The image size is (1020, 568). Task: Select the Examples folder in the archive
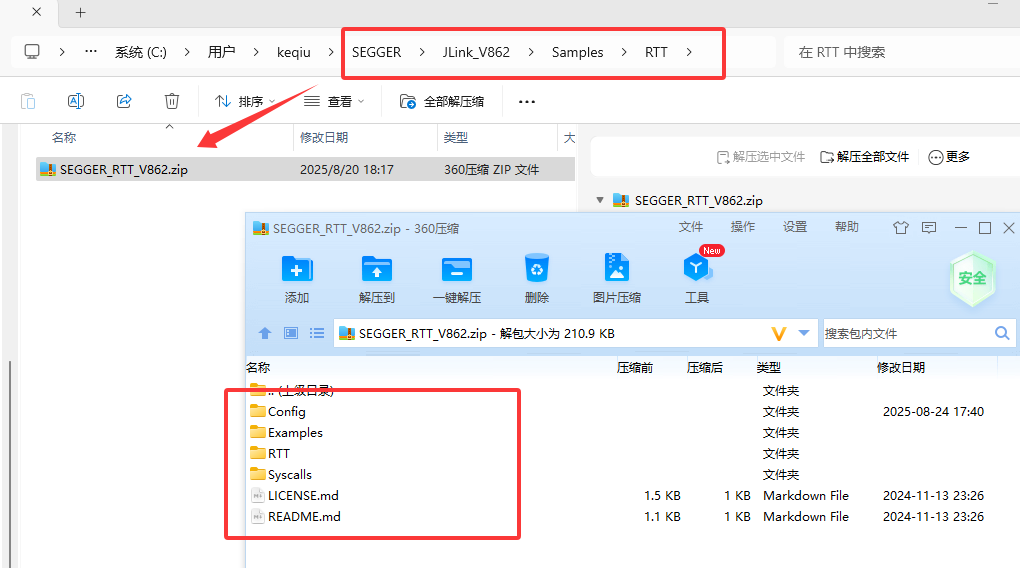coord(295,433)
